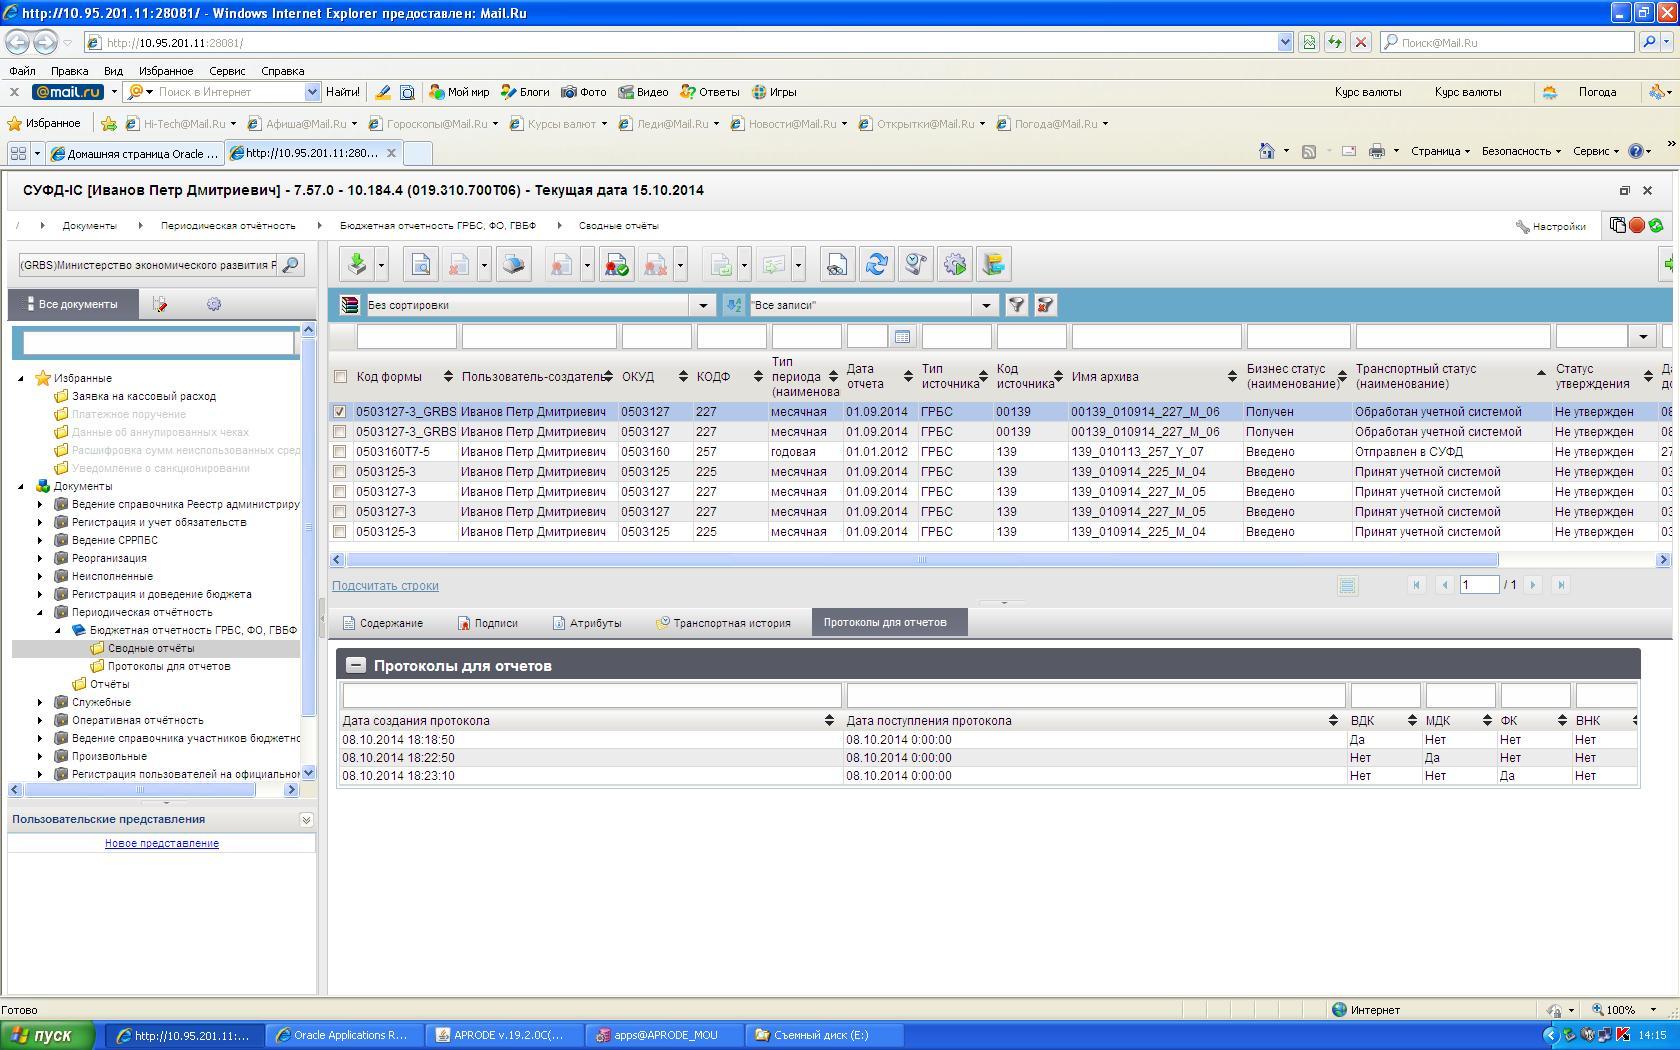Screen dimensions: 1680x1050
Task: Open 'Съемный диск (E:)' from taskbar
Action: click(824, 1035)
